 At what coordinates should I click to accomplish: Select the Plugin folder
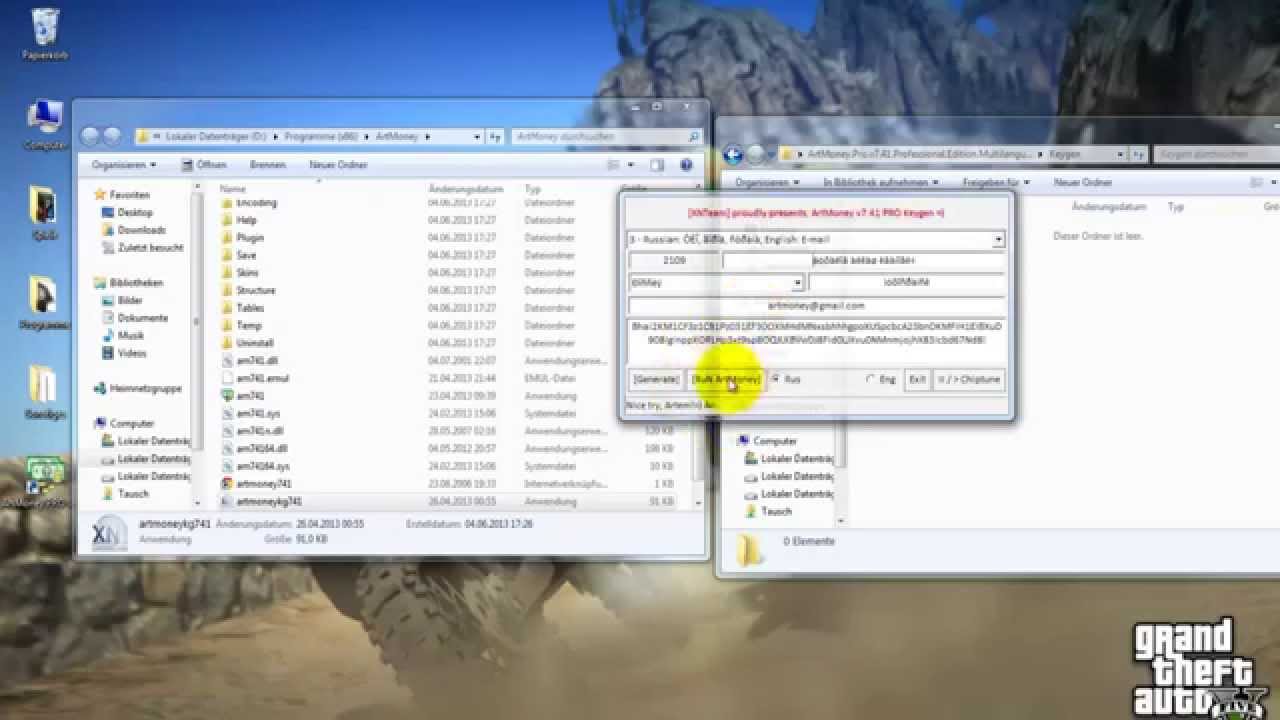[250, 238]
